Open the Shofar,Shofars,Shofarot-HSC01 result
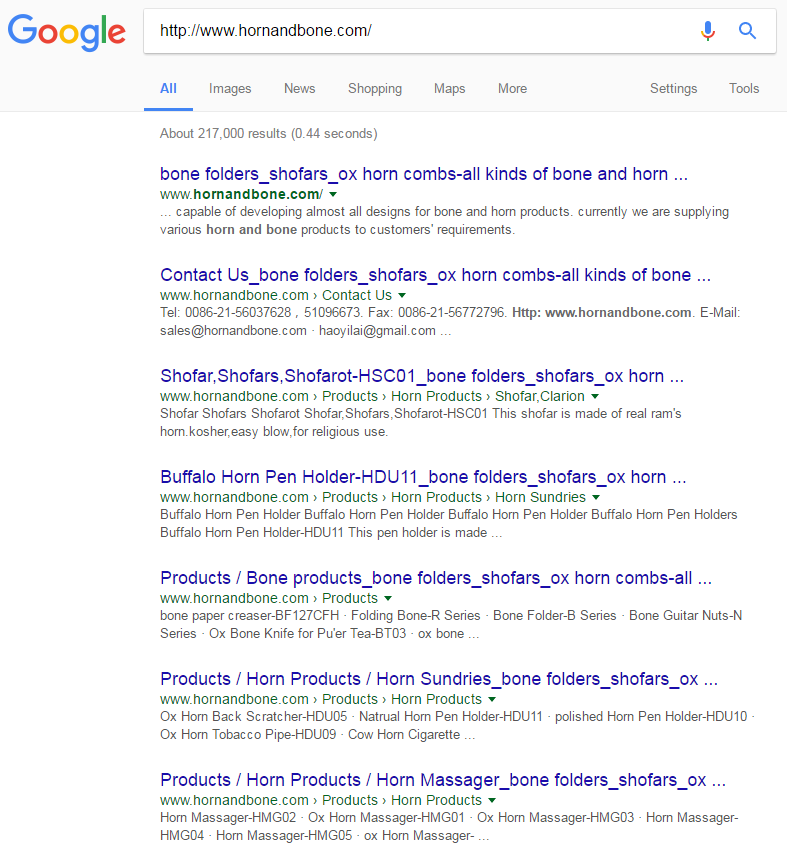Image resolution: width=787 pixels, height=855 pixels. tap(422, 376)
